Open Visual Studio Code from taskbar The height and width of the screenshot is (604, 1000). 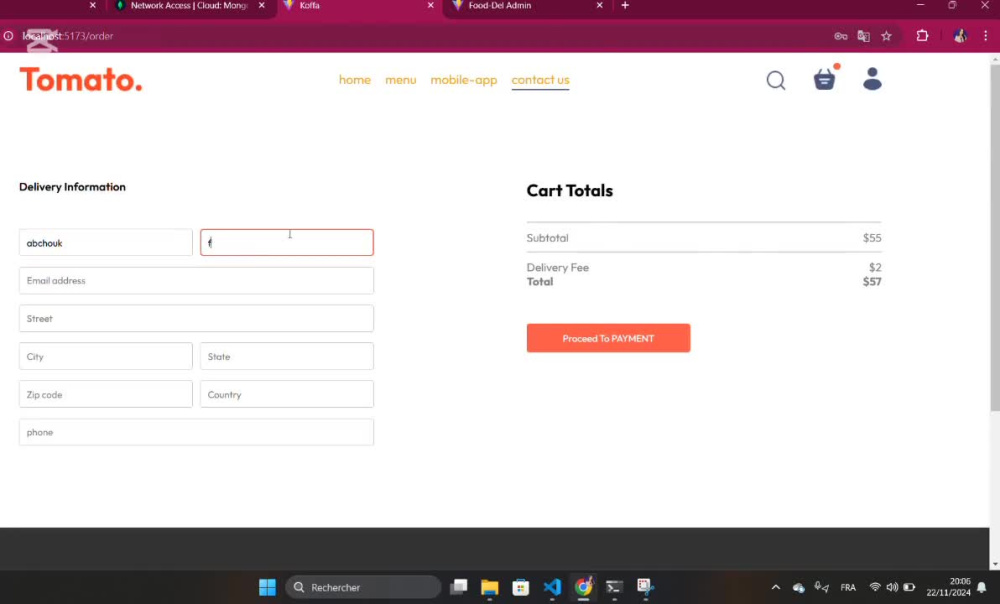[x=552, y=587]
